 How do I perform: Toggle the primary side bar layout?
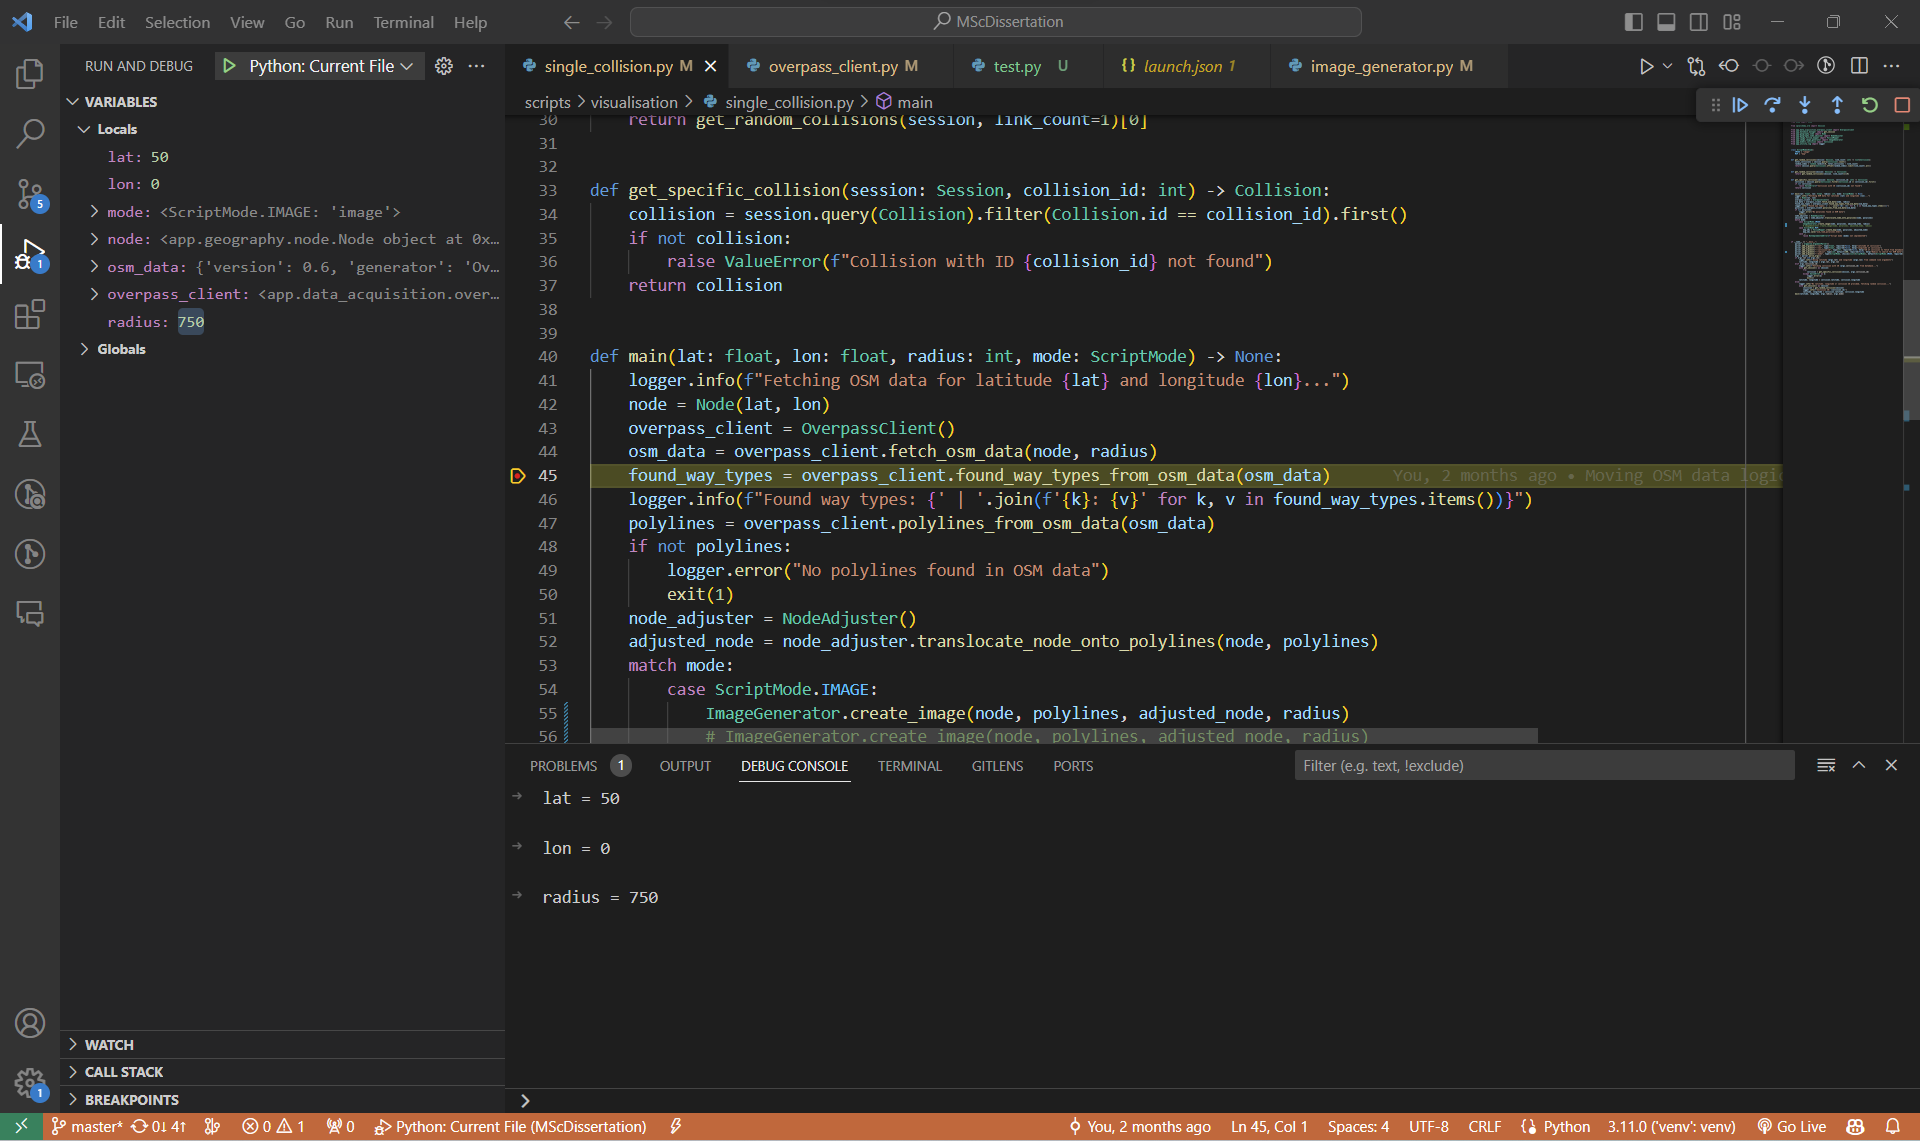pos(1634,22)
